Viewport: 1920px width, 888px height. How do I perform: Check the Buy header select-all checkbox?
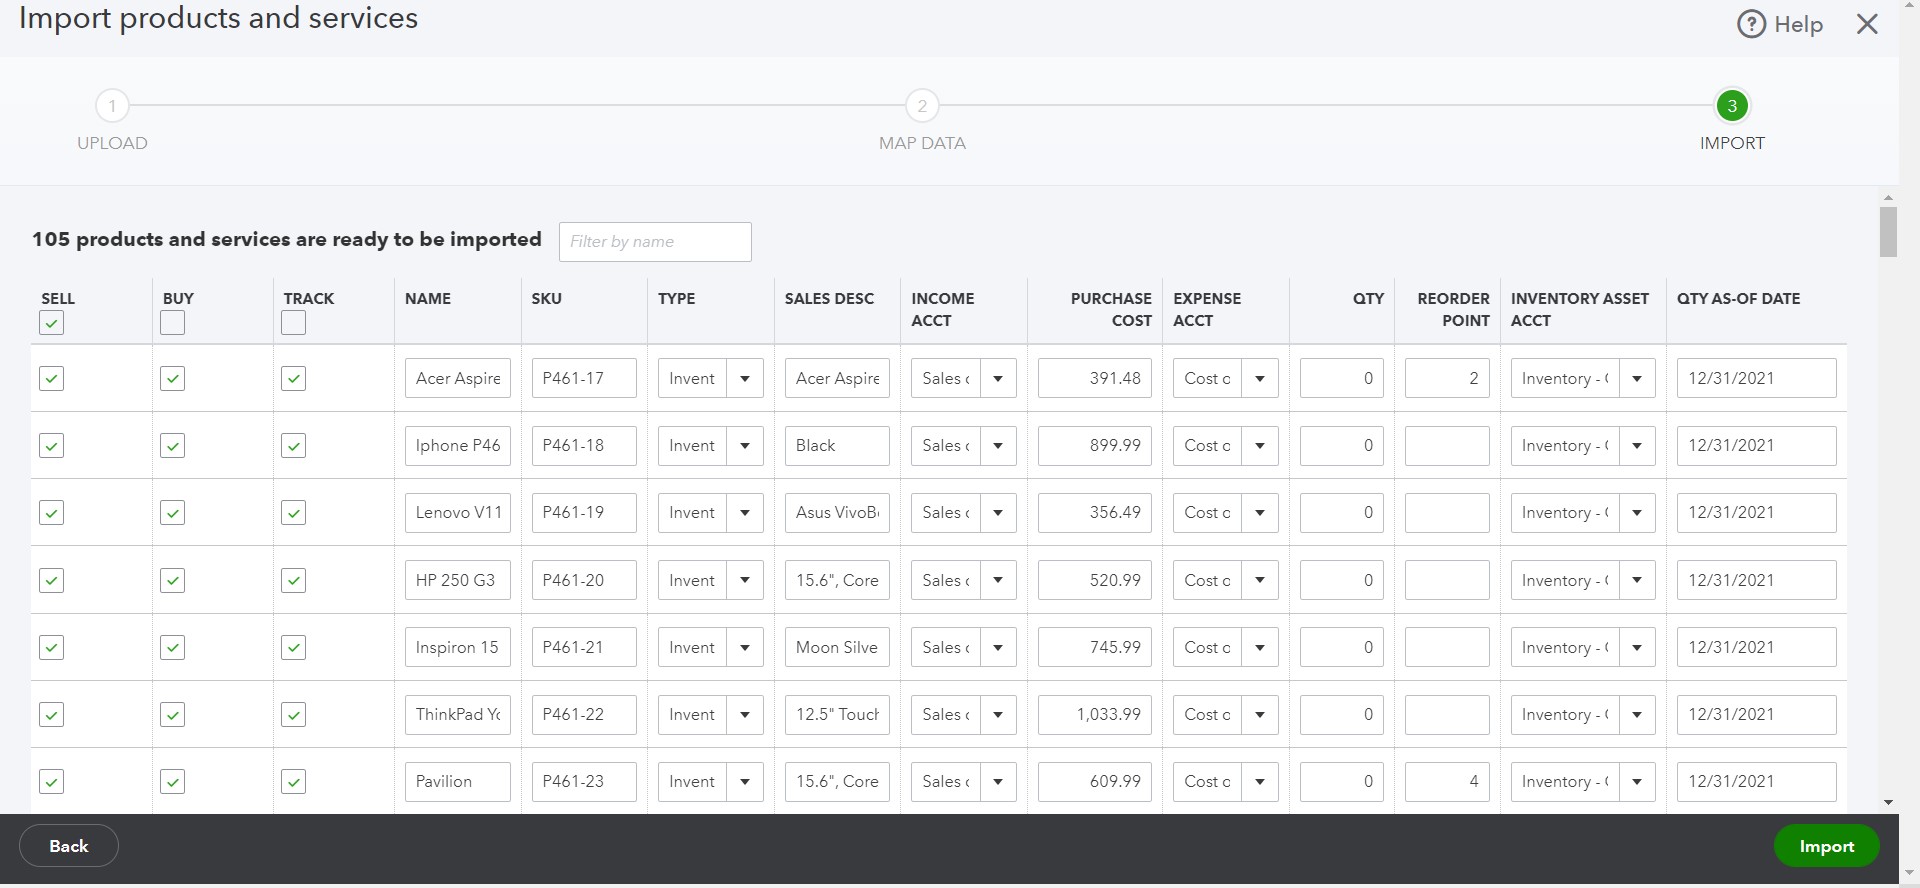pos(173,323)
